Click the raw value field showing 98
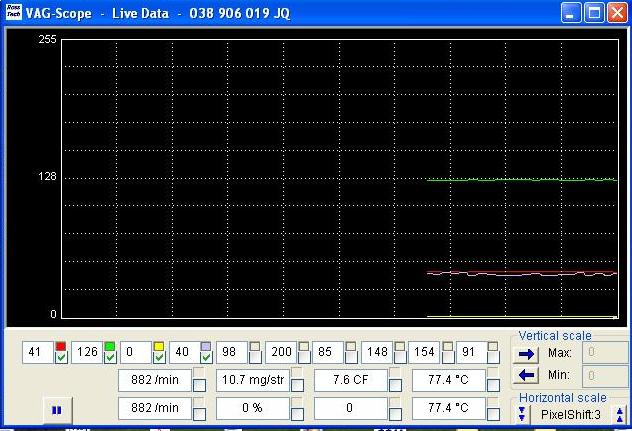Screen dimensions: 632x431 (232, 352)
